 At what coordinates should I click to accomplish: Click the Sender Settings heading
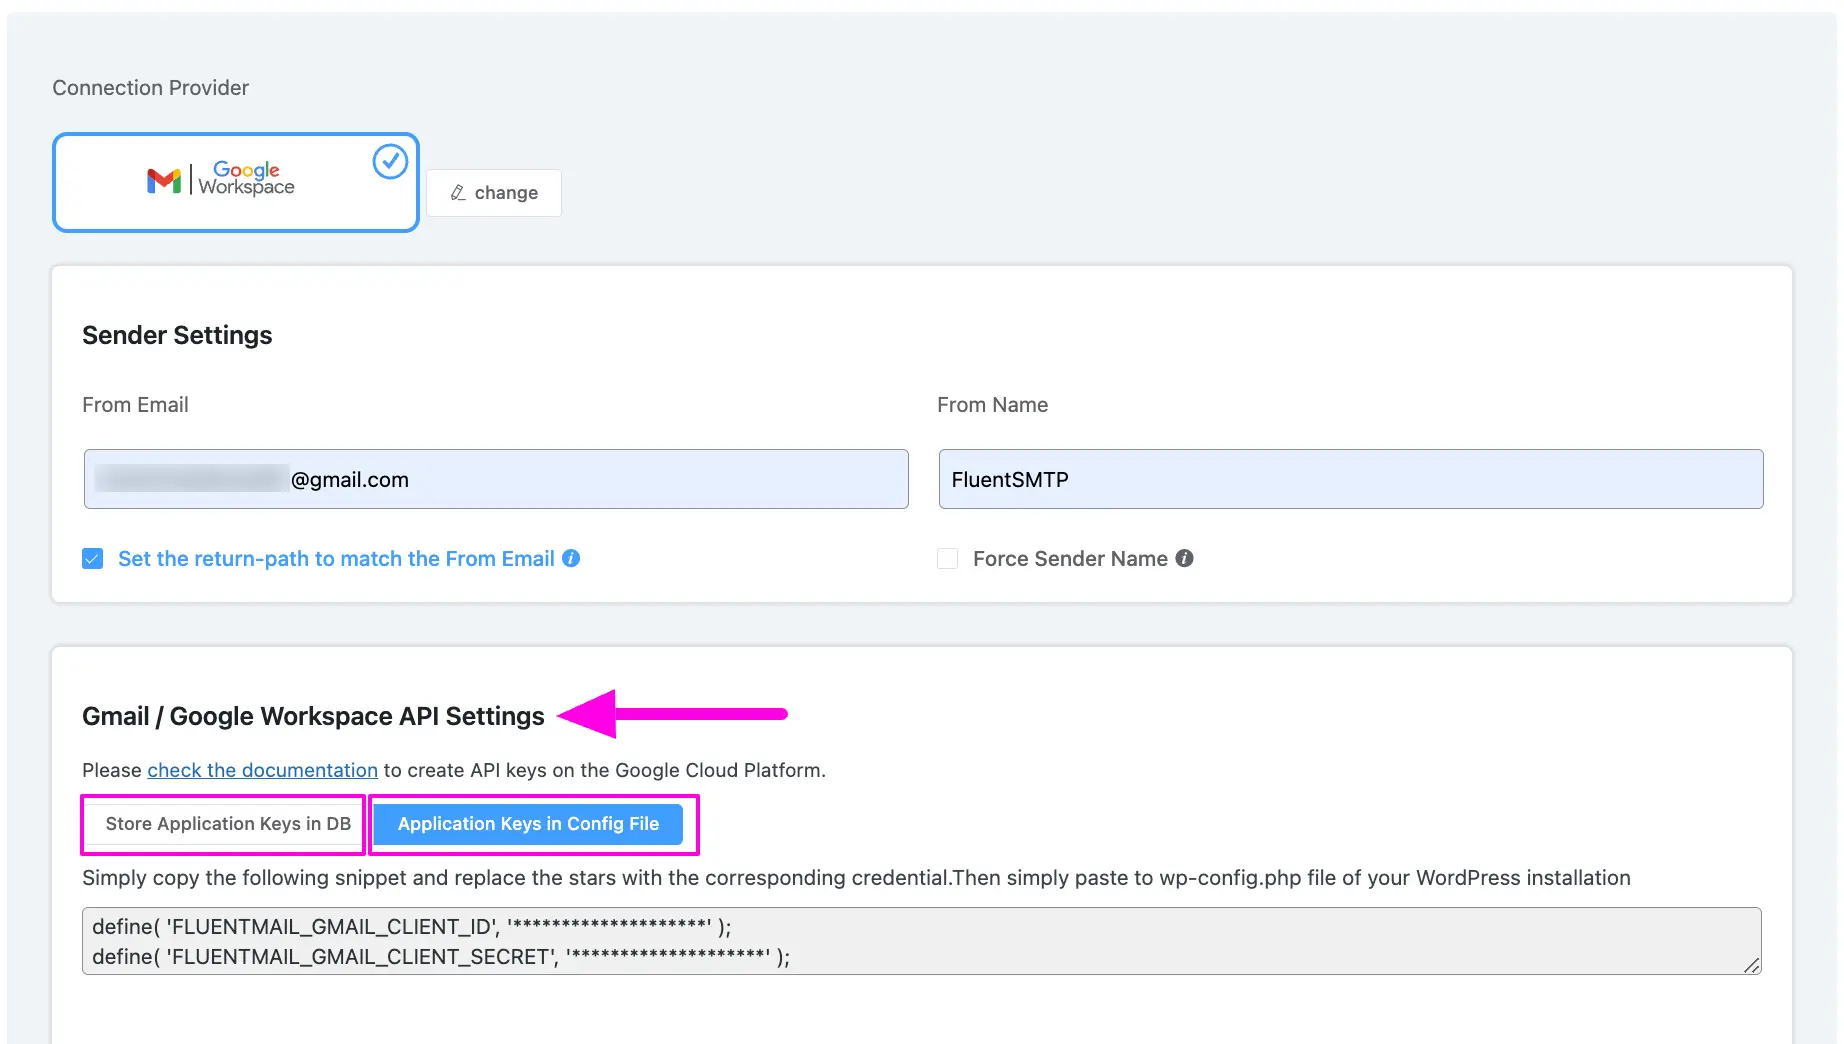point(177,335)
